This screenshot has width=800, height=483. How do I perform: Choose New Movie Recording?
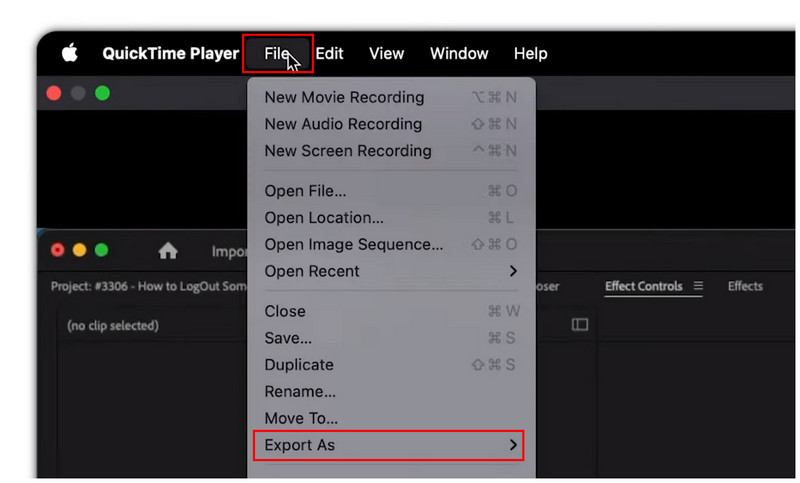coord(391,97)
